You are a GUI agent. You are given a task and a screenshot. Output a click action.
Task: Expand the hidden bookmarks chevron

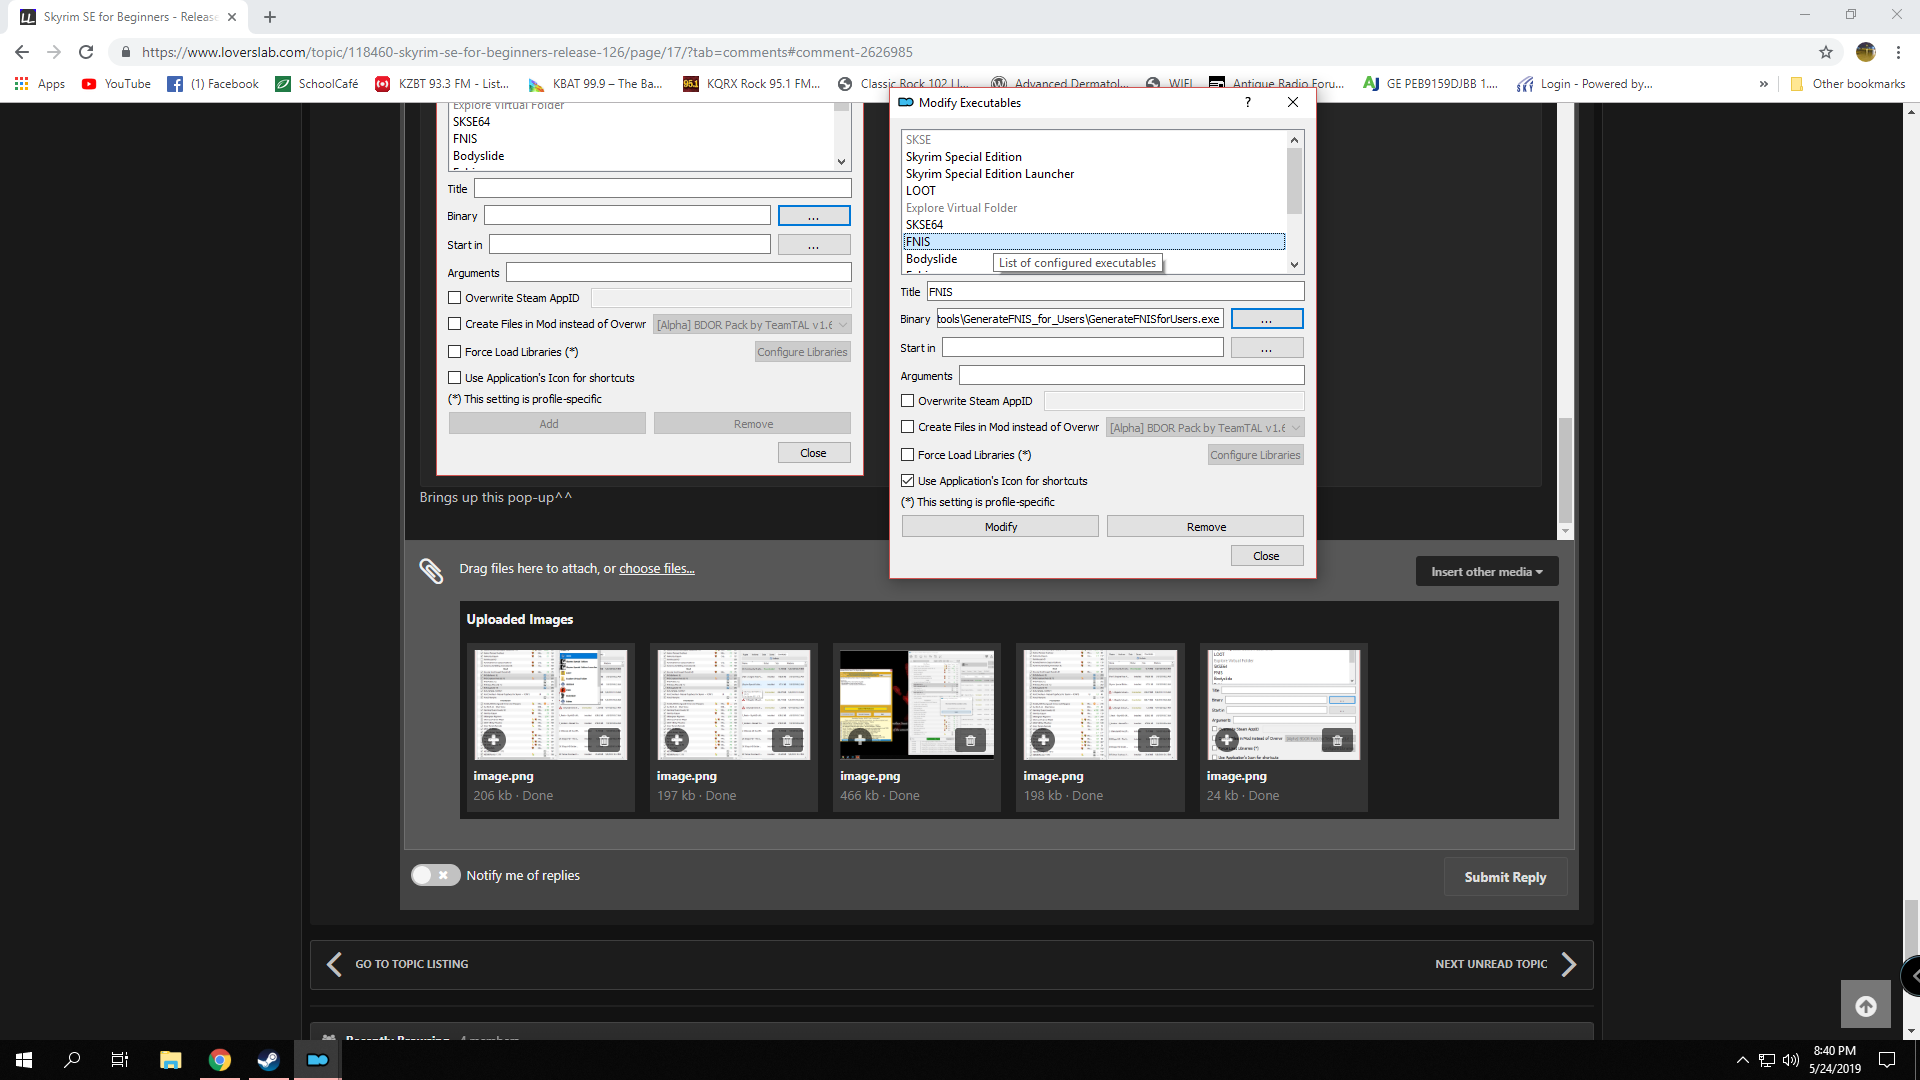click(1763, 84)
